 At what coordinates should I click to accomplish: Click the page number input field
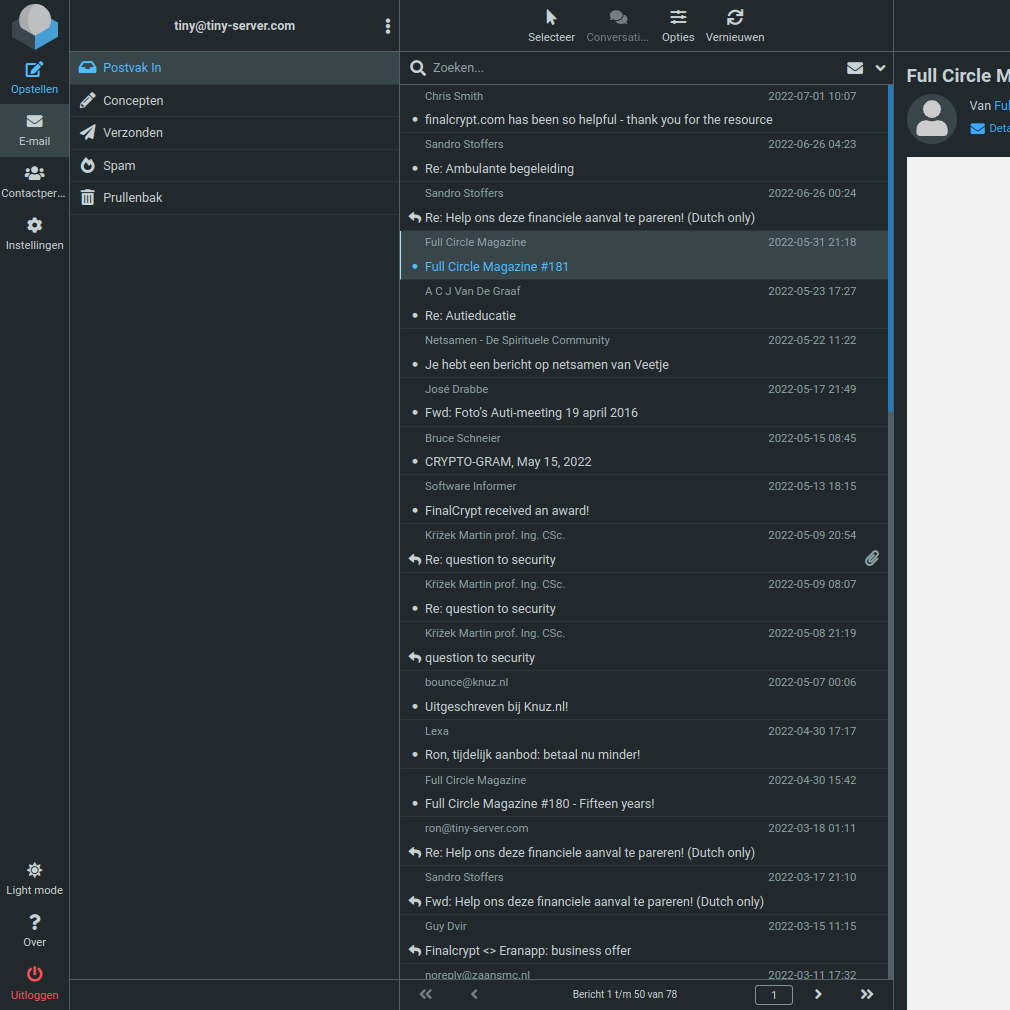pos(773,994)
